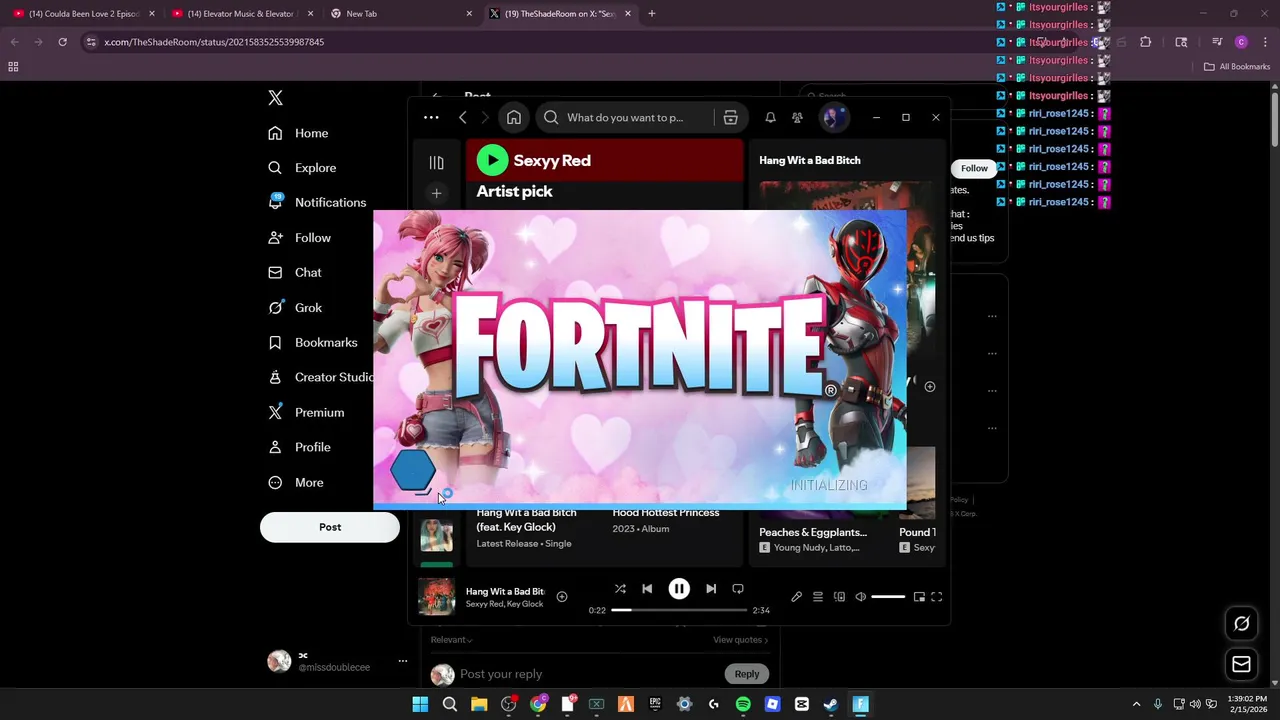Switch Spotify to full screen view

937,597
